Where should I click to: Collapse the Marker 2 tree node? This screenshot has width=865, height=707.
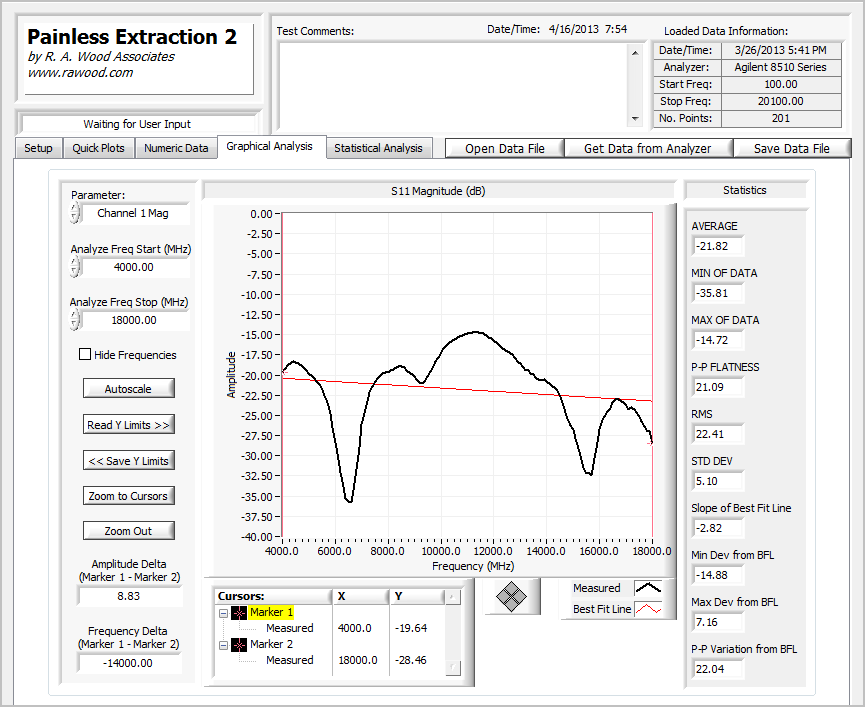223,645
